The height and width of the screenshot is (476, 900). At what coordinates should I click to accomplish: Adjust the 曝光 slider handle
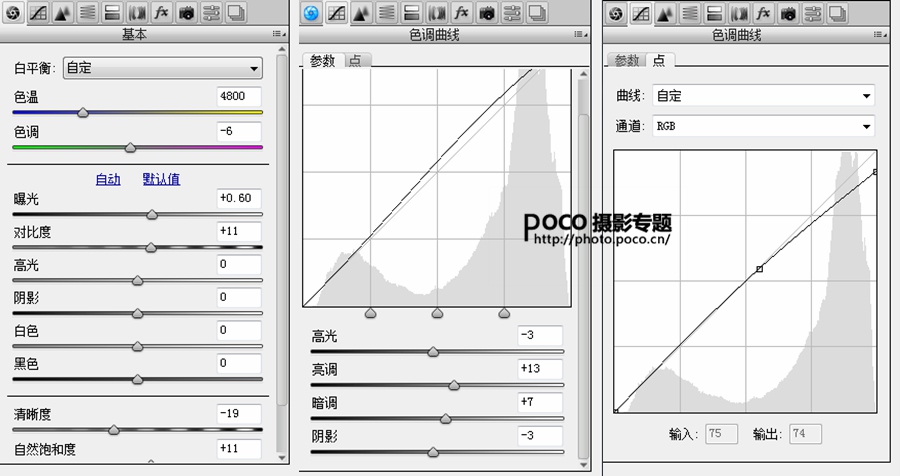click(x=152, y=215)
